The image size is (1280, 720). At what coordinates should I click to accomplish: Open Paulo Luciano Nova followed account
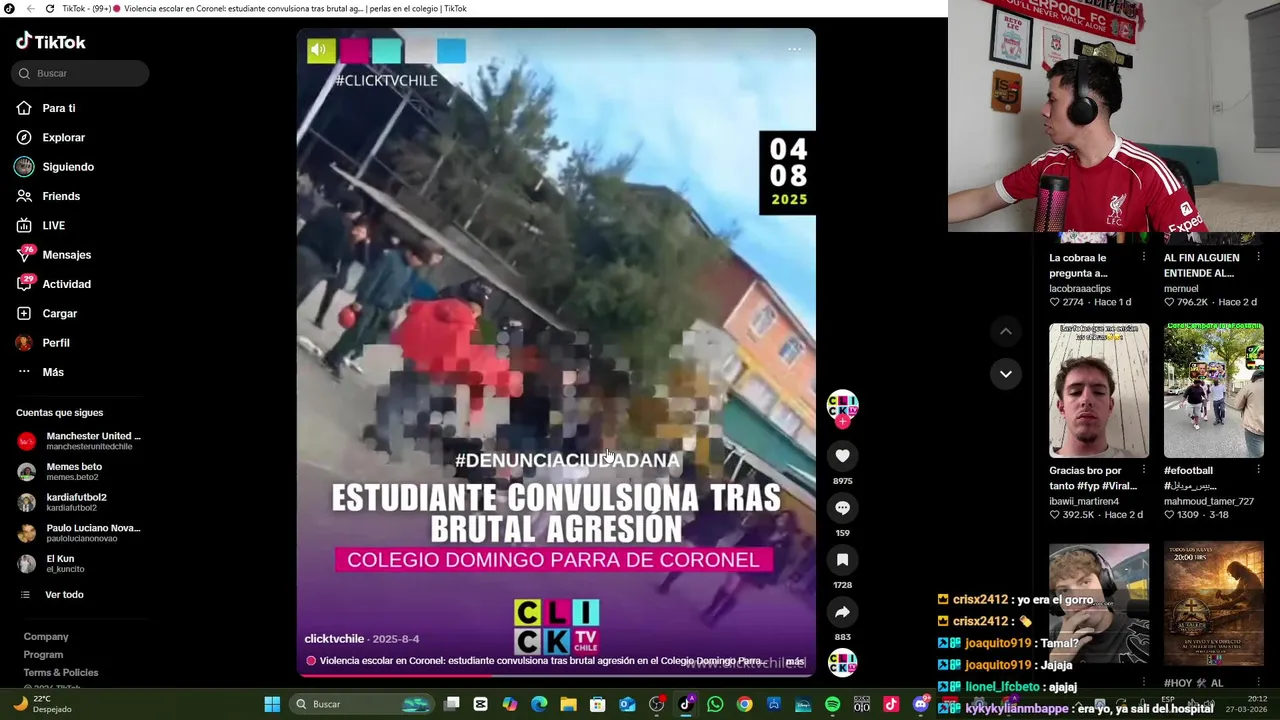80,533
